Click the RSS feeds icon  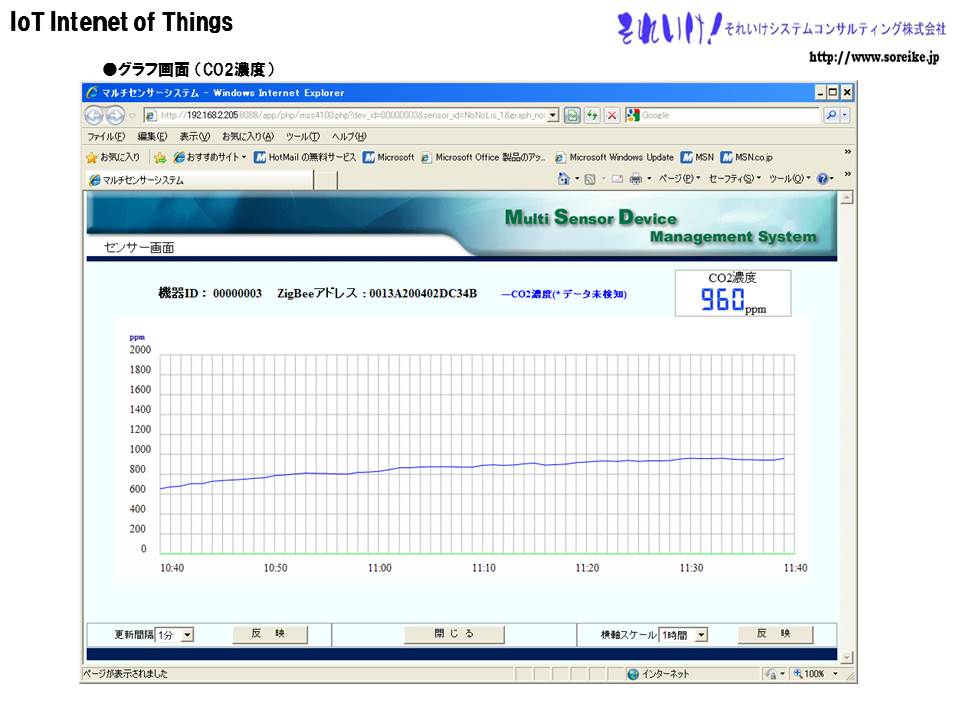click(590, 179)
